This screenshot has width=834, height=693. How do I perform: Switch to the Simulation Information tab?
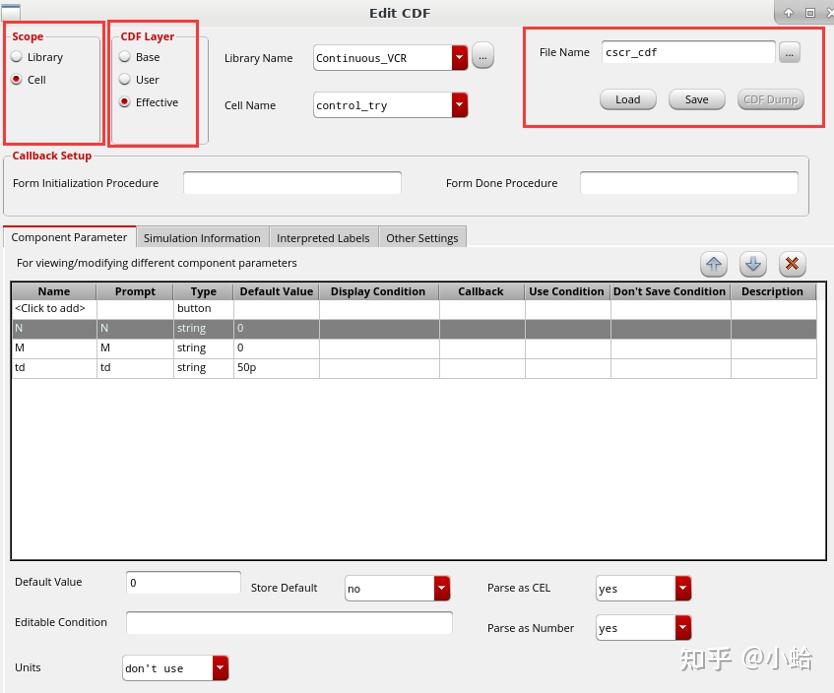click(202, 238)
